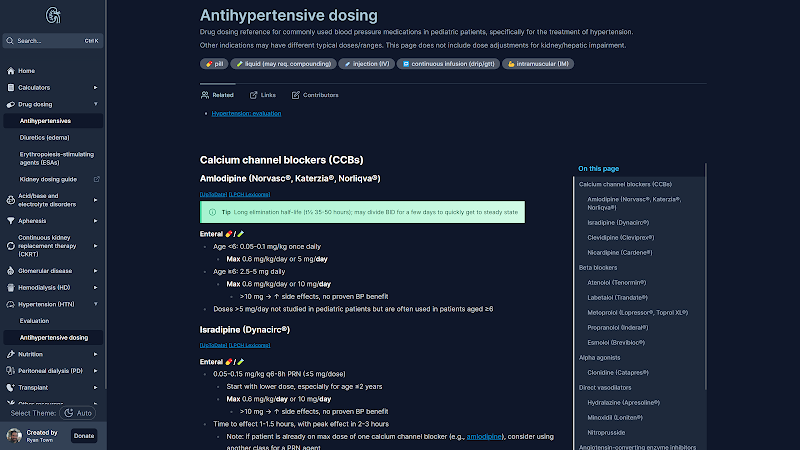This screenshot has width=800, height=450.
Task: Jump to Labetalol (Trandate) in outline
Action: pos(617,298)
